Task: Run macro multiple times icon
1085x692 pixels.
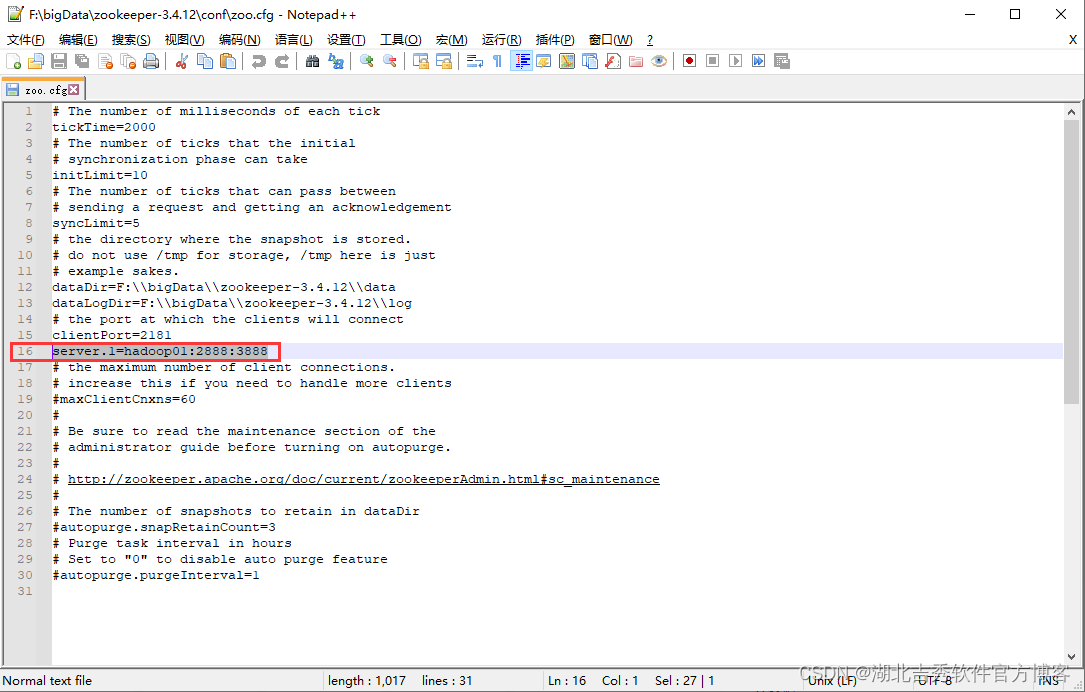Action: [758, 62]
